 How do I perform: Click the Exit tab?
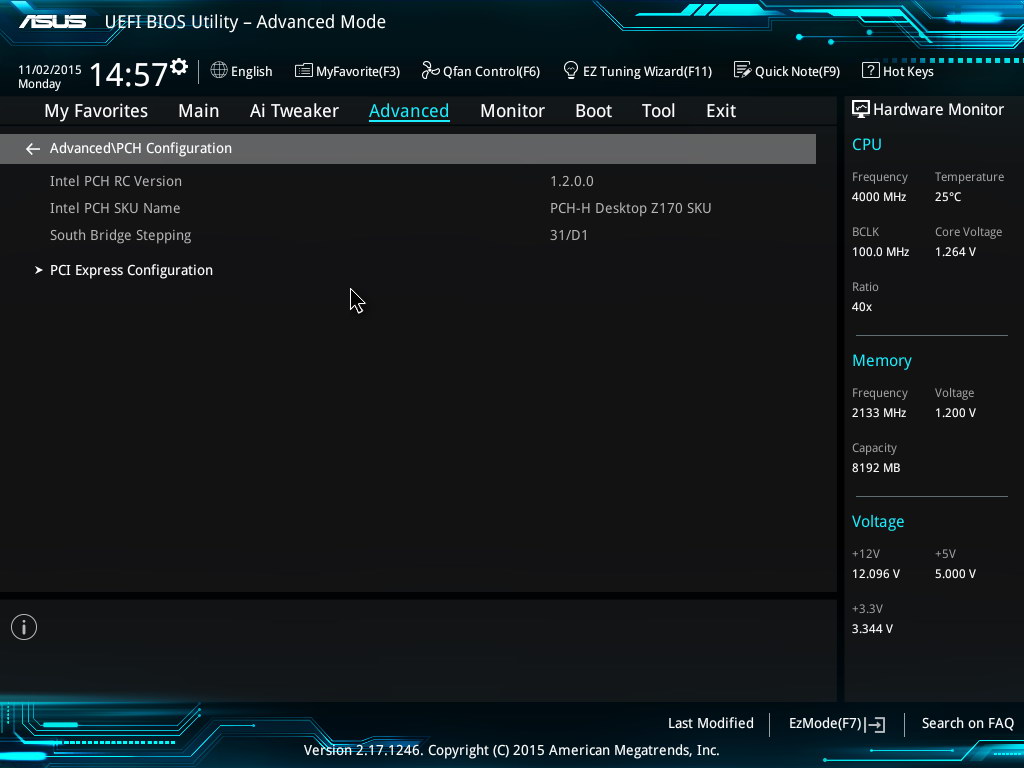tap(720, 111)
